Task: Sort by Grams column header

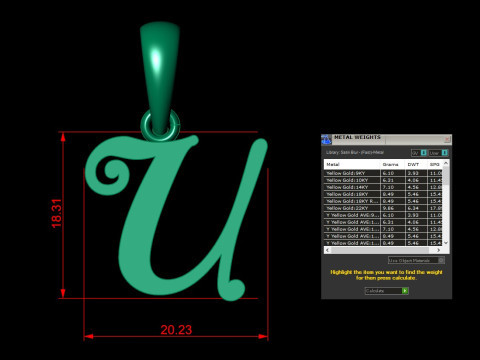Action: [x=393, y=164]
